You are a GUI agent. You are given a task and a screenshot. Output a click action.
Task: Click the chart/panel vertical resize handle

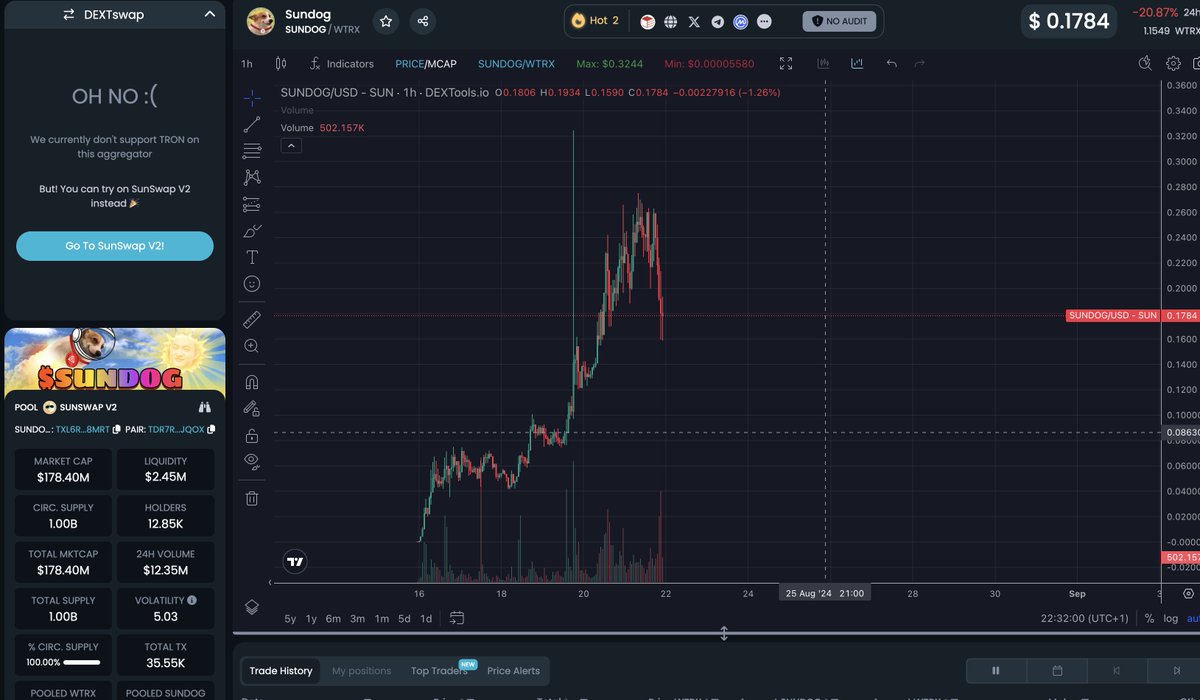click(x=724, y=634)
